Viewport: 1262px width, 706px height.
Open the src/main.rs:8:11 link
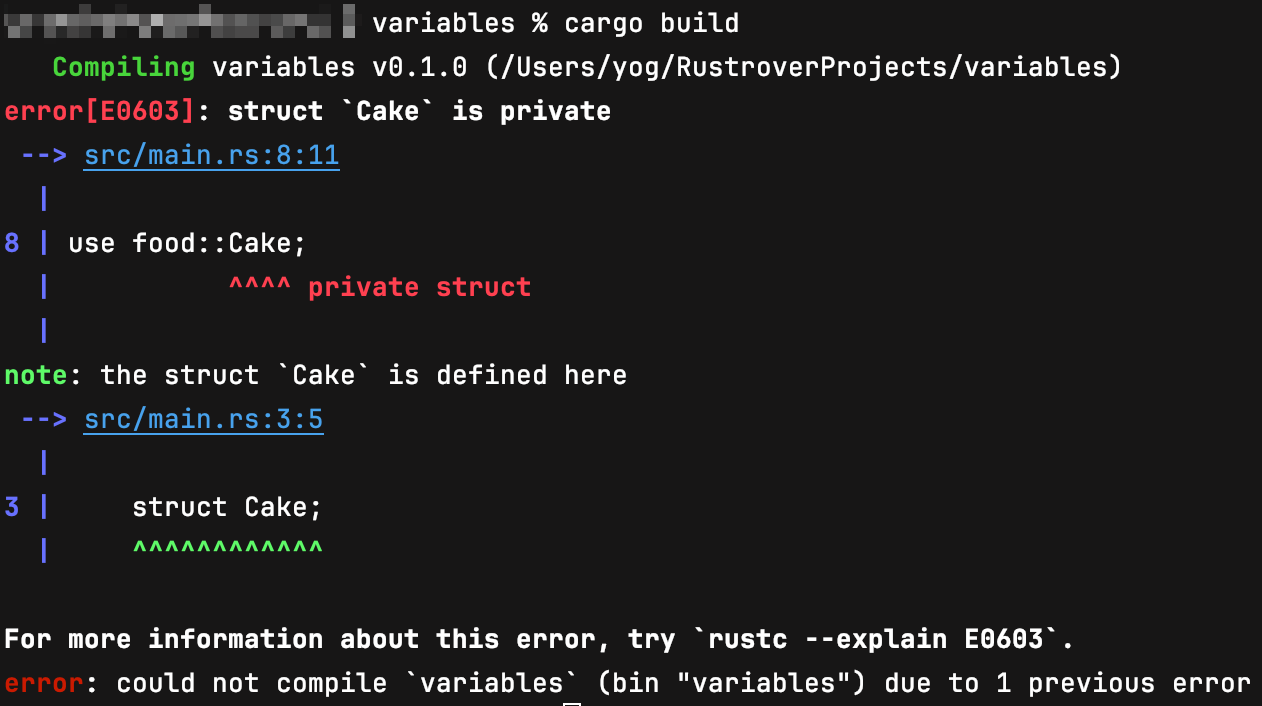tap(212, 155)
